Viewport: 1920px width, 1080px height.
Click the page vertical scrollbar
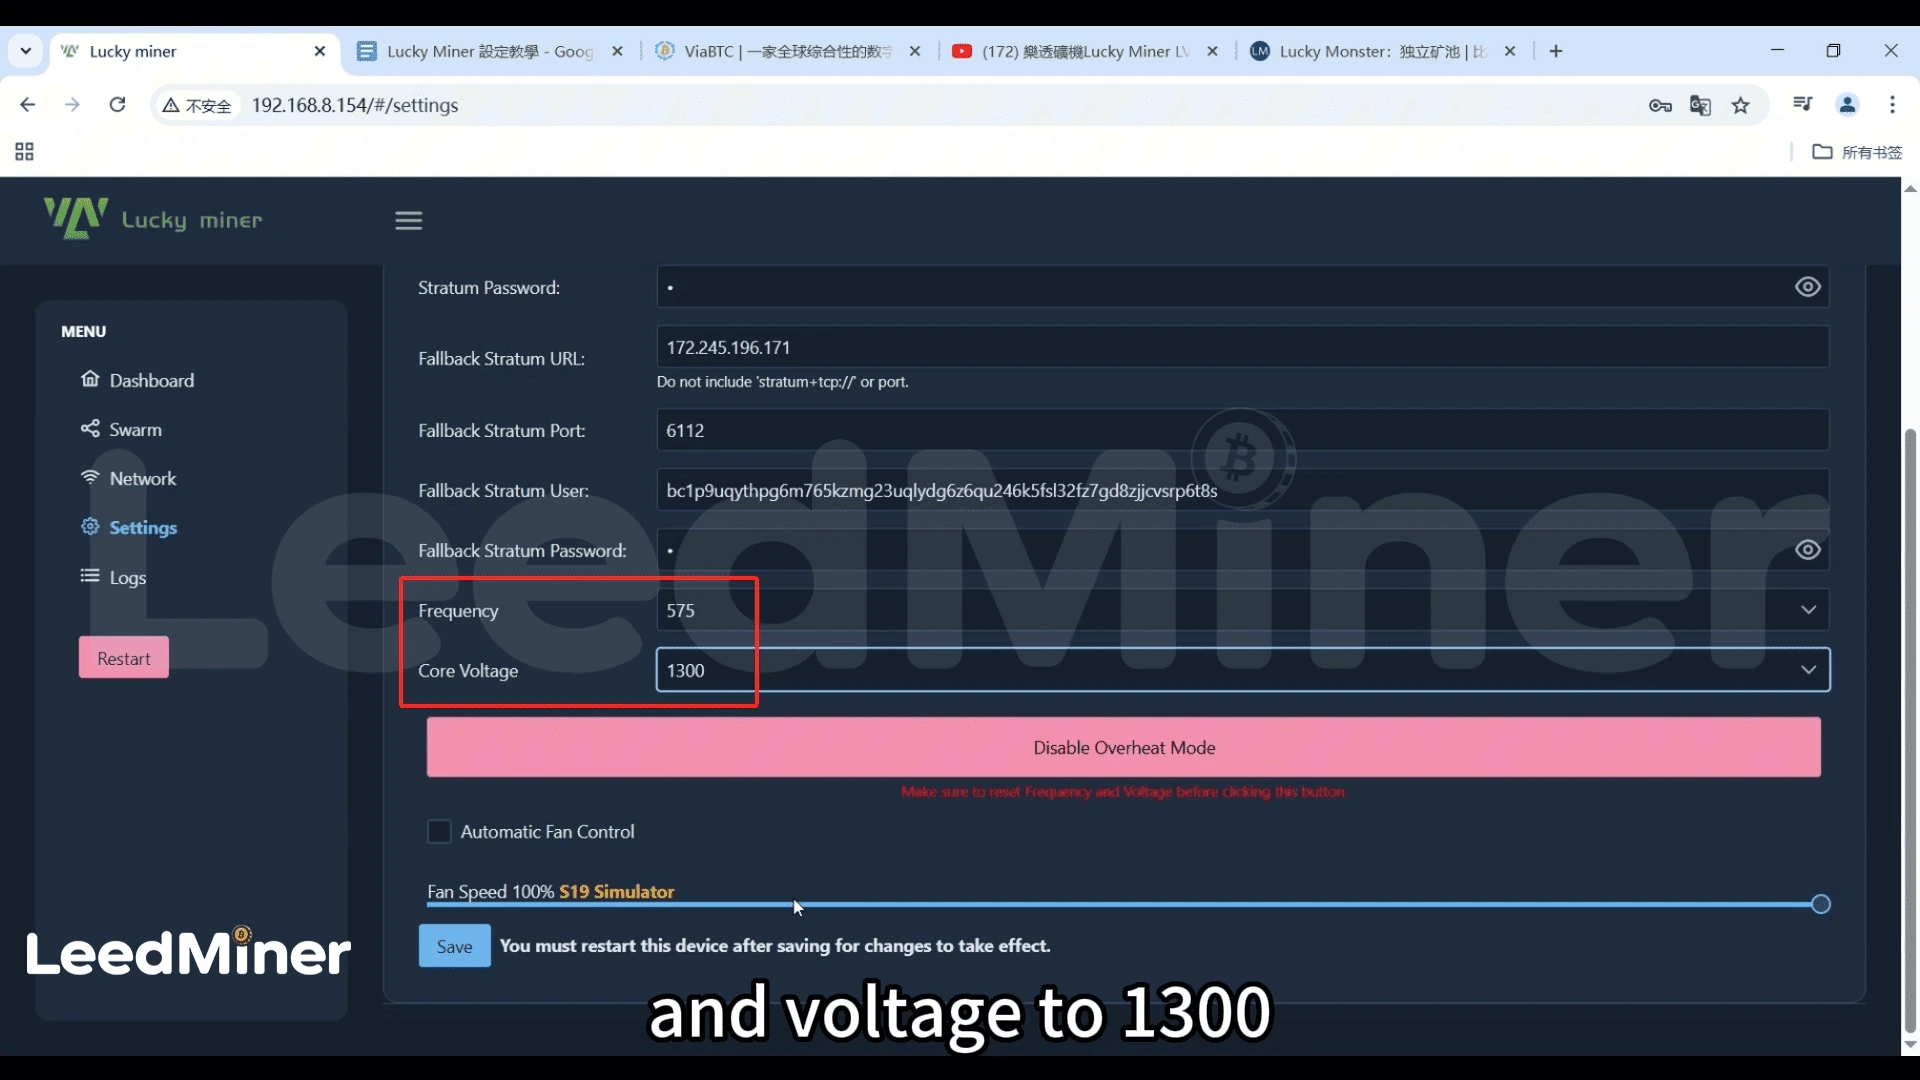click(1910, 730)
